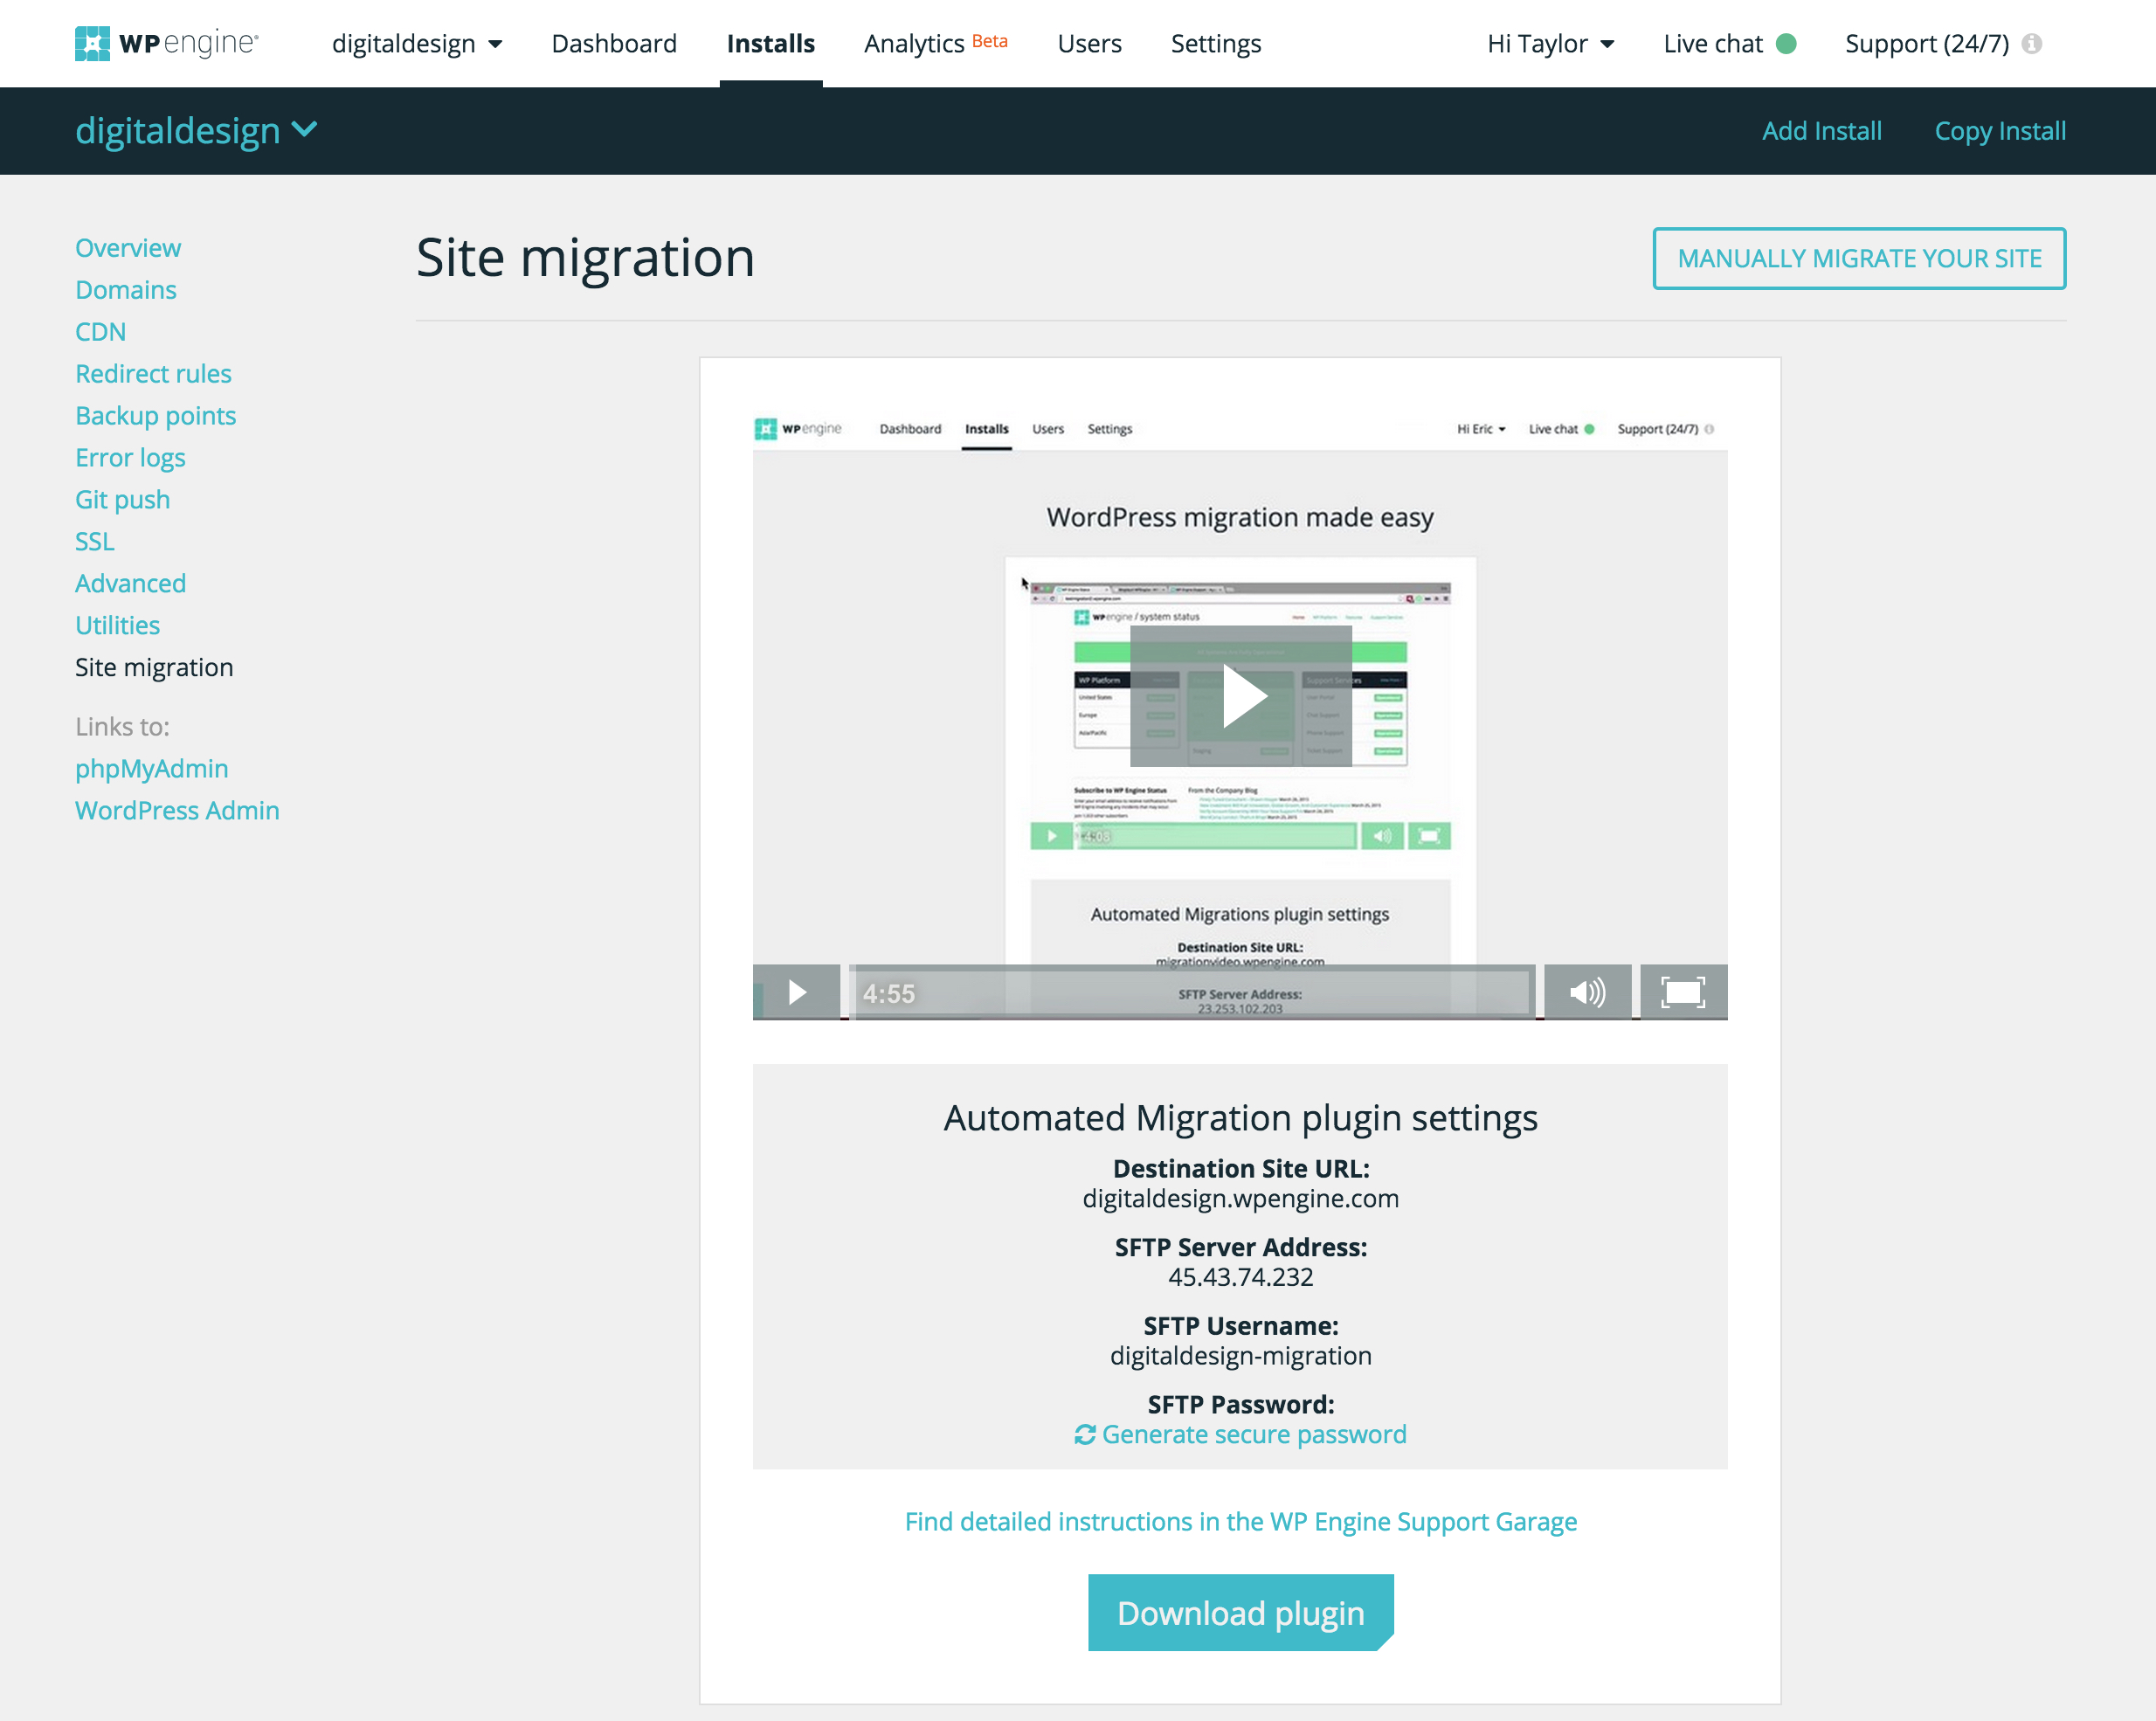Click the large center video play button
This screenshot has height=1721, width=2156.
[x=1241, y=697]
